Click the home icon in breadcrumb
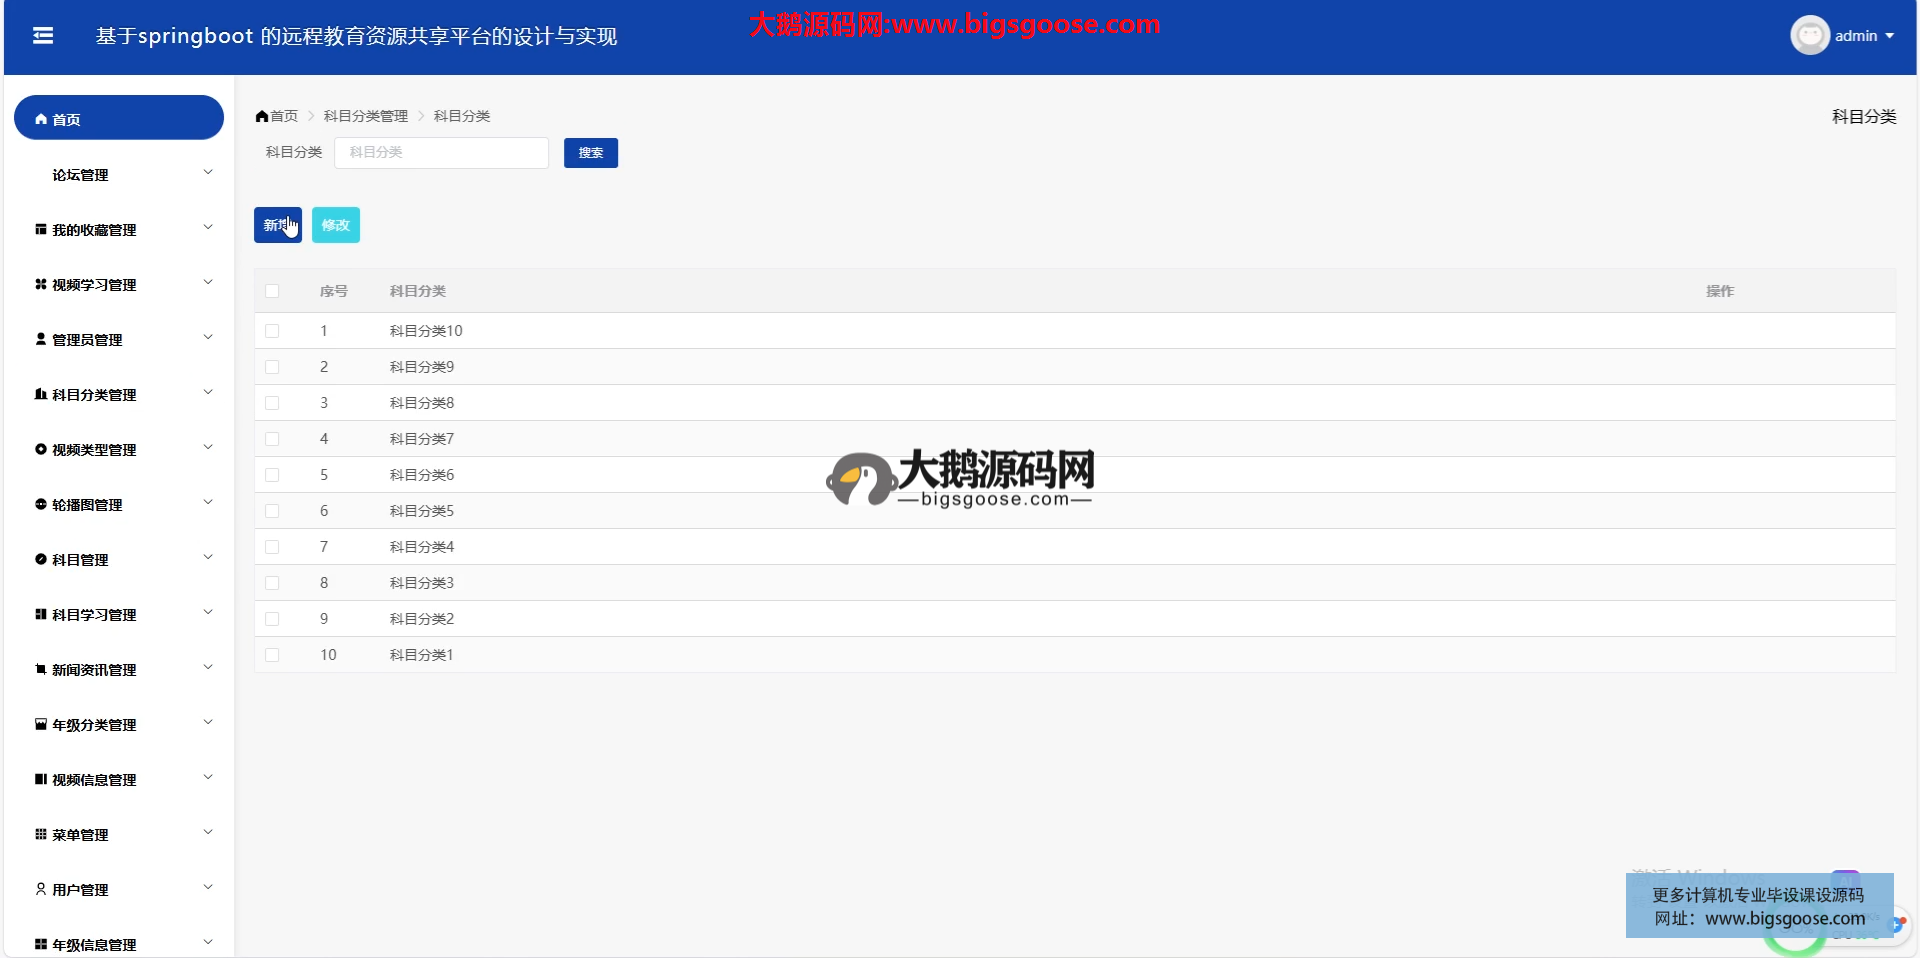Screen dimensions: 1920x958 pos(262,116)
